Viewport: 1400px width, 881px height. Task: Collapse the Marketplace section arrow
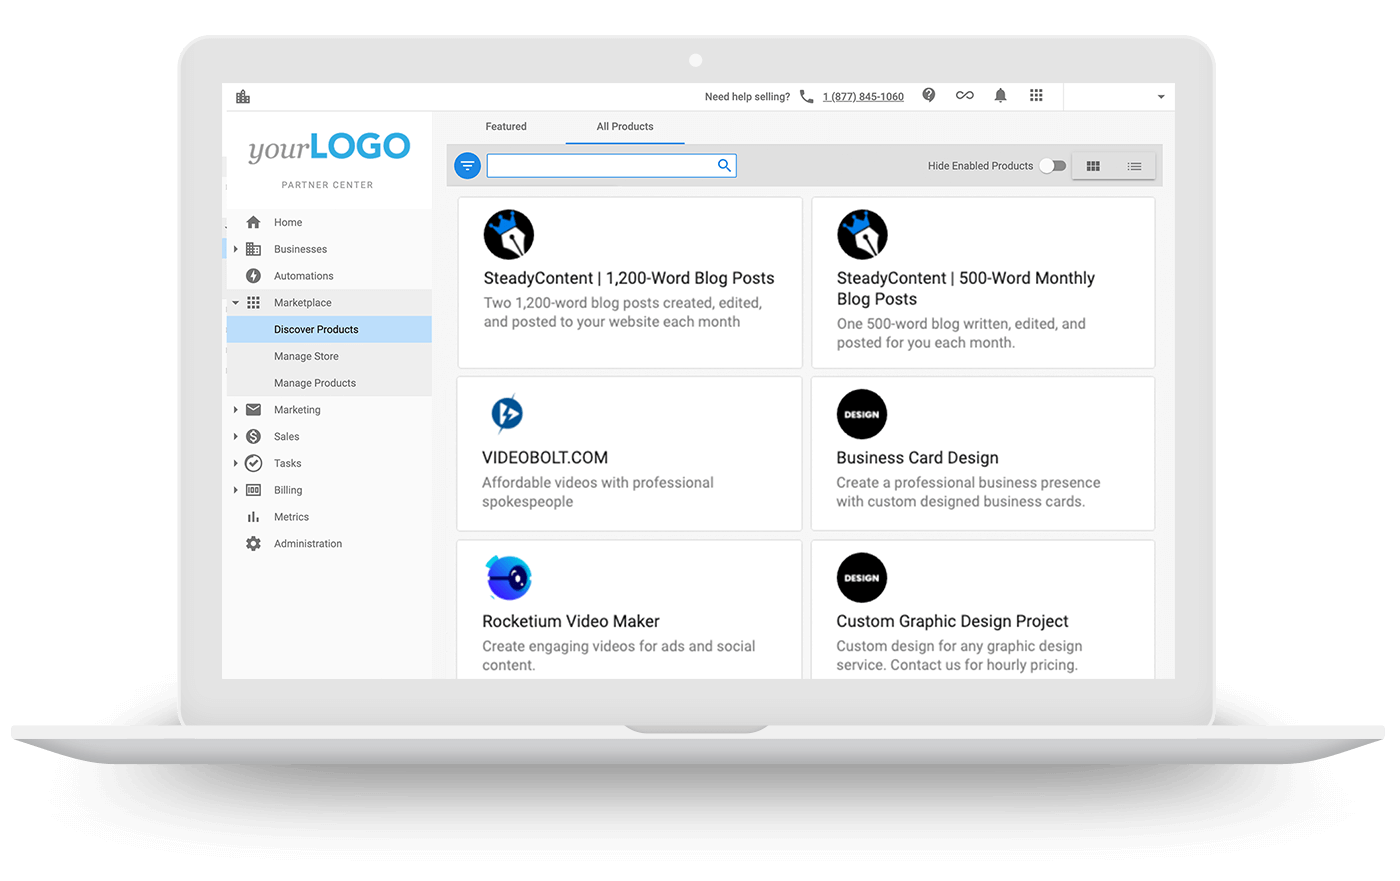[236, 303]
